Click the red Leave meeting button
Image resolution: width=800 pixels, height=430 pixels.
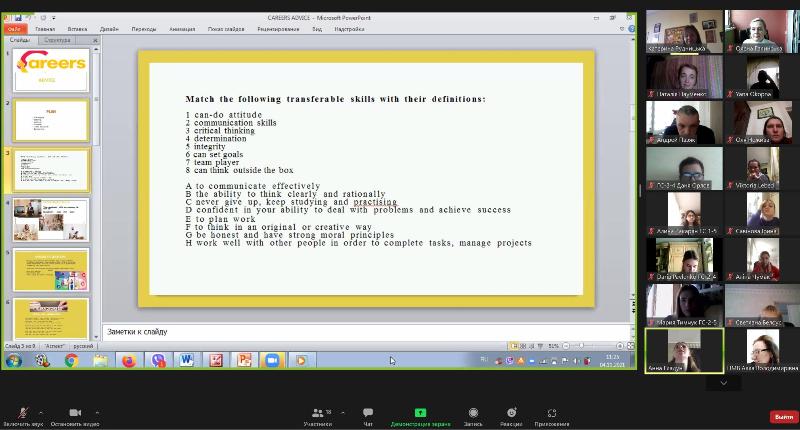(x=784, y=417)
